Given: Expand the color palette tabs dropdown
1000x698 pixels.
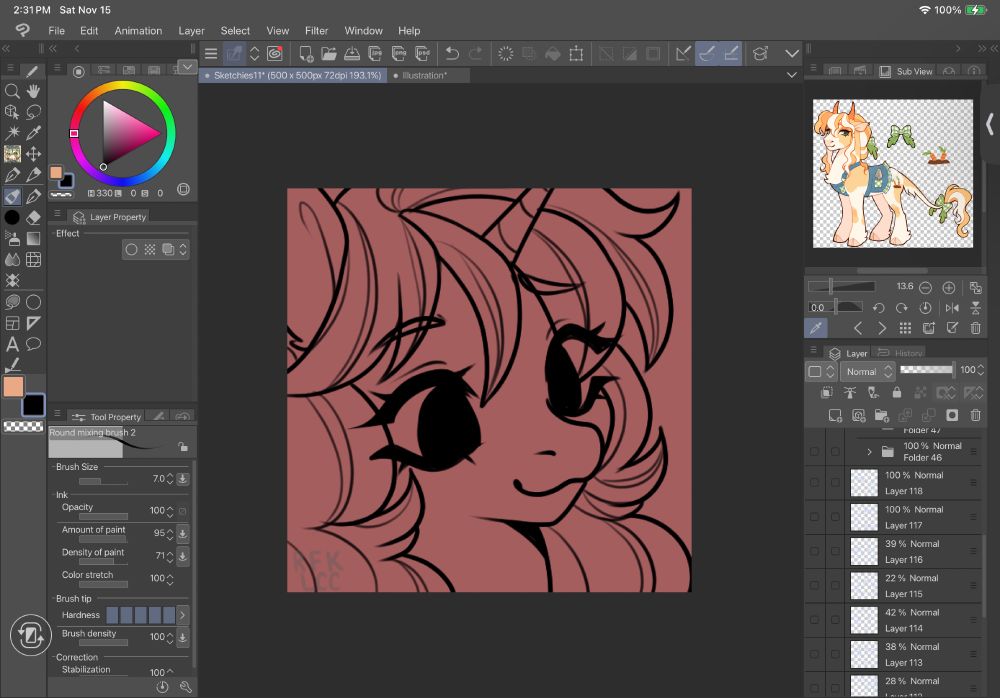Looking at the screenshot, I should coord(187,67).
